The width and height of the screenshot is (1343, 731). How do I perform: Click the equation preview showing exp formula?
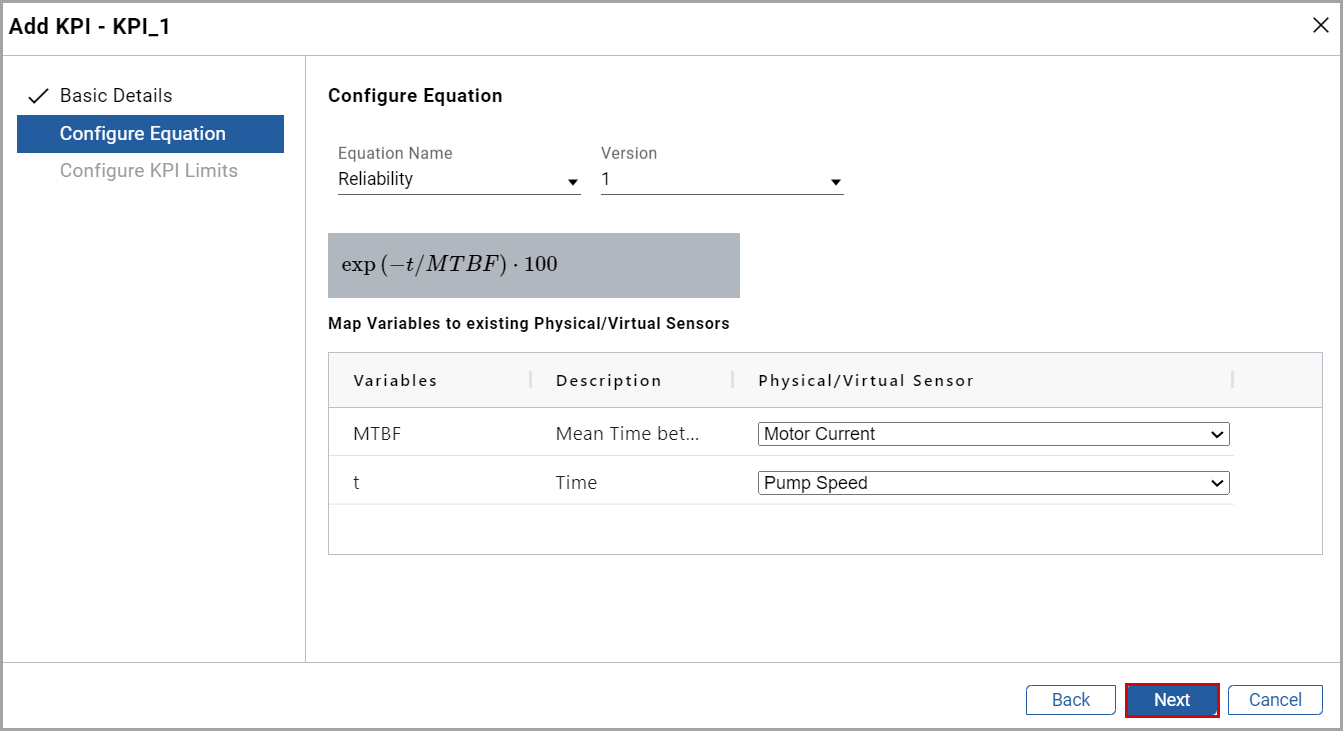pyautogui.click(x=533, y=265)
